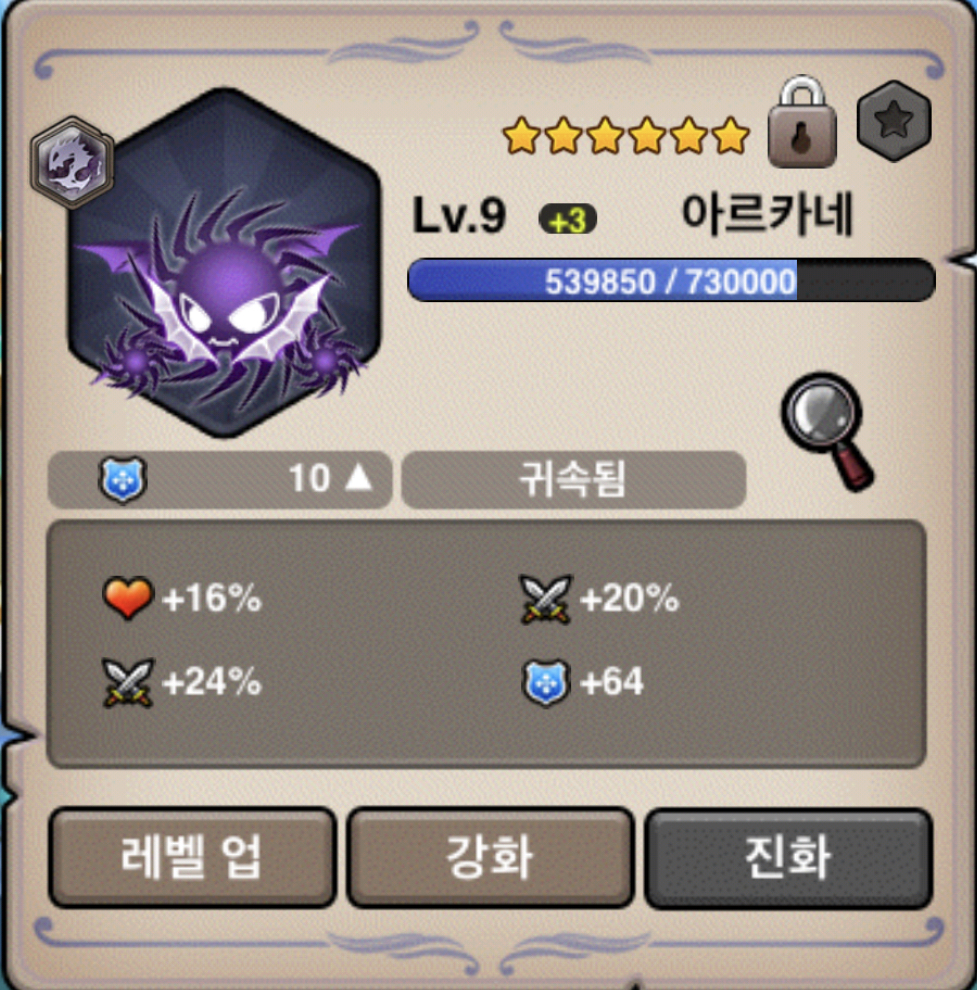Viewport: 977px width, 990px height.
Task: Click the experience bar showing 539850 / 730000
Action: 671,280
